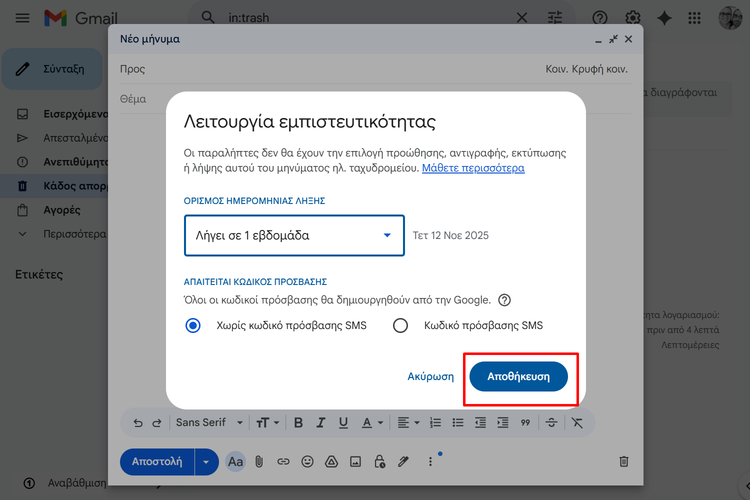Screen dimensions: 750x500
Task: Click the help icon beside Google passcode text
Action: 505,299
